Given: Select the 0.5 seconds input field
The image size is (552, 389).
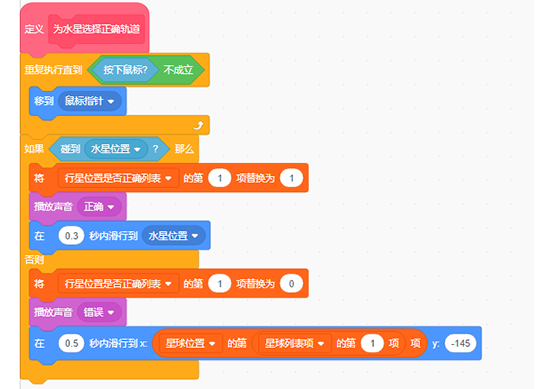Looking at the screenshot, I should pos(71,343).
